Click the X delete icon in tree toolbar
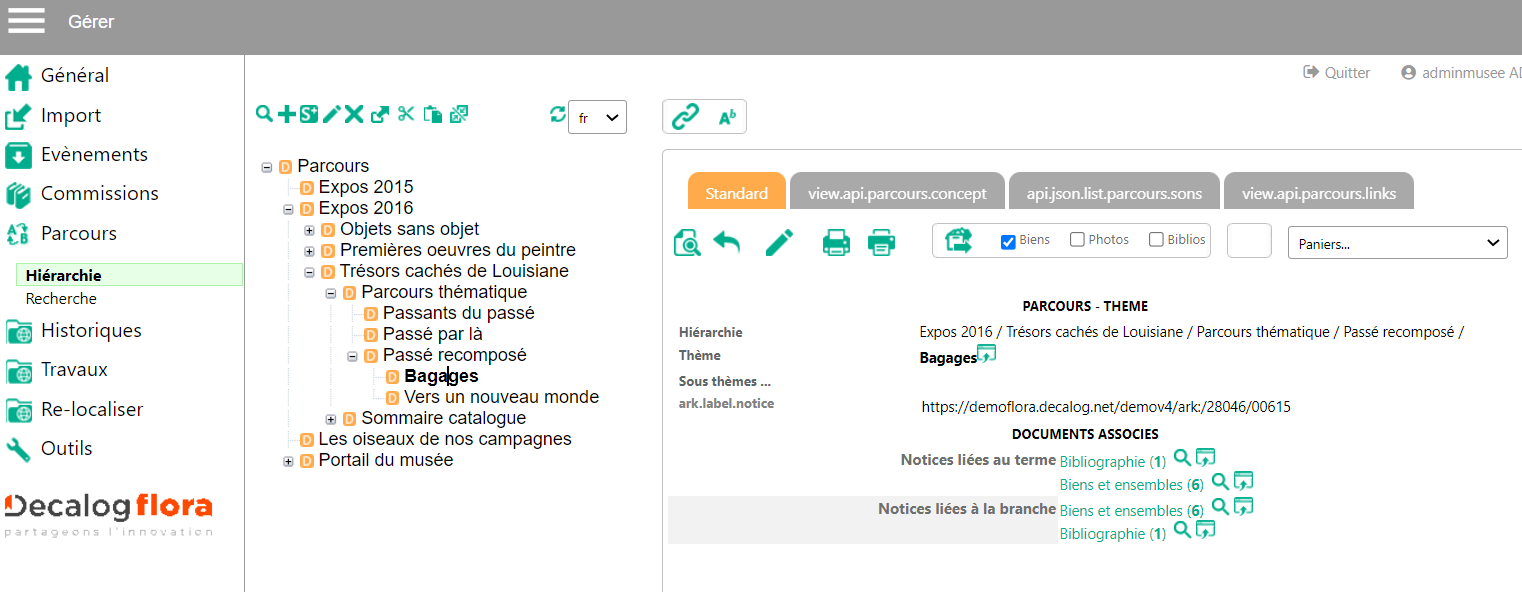The width and height of the screenshot is (1522, 592). point(354,114)
